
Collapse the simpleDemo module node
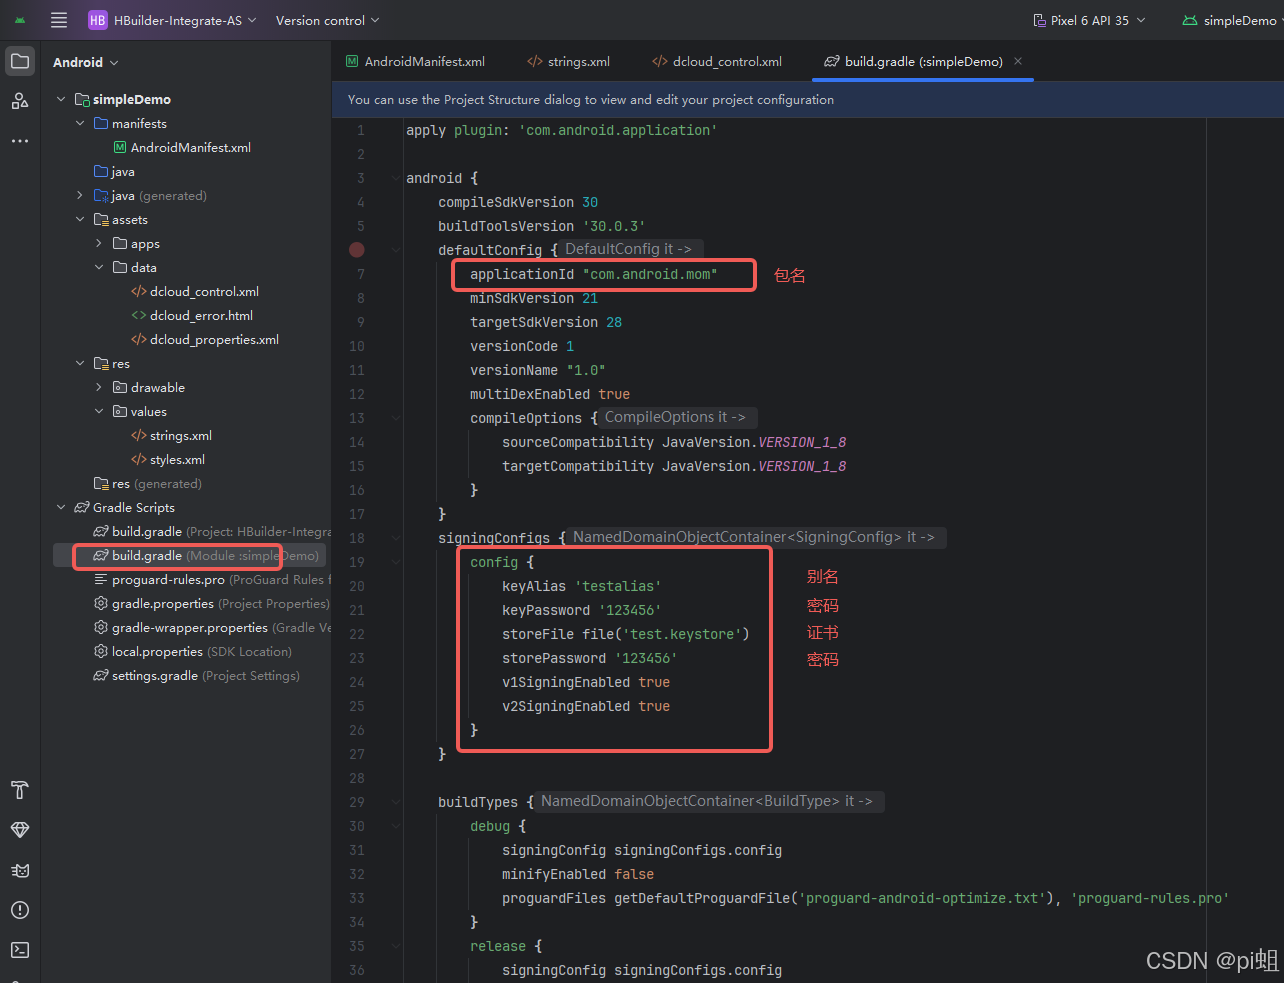[61, 99]
